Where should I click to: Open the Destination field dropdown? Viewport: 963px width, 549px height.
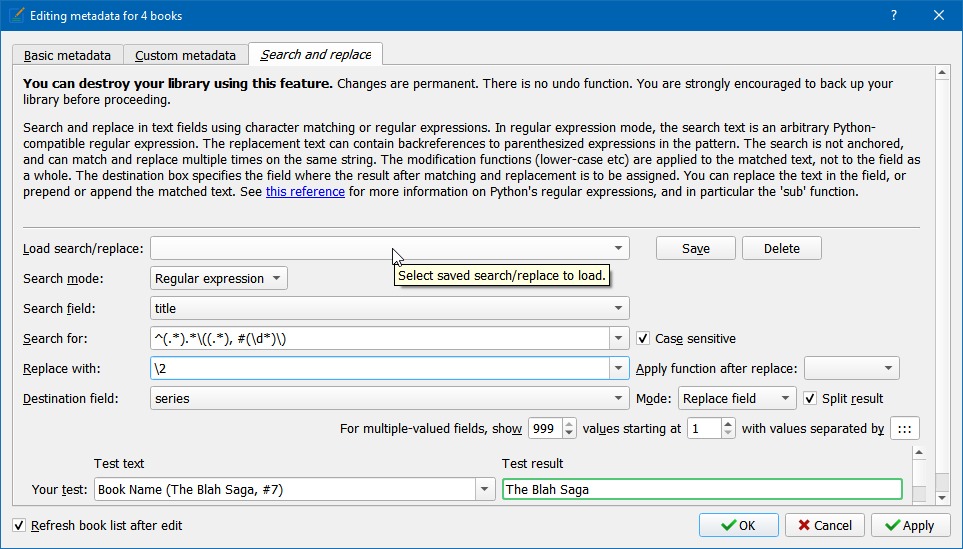[620, 398]
